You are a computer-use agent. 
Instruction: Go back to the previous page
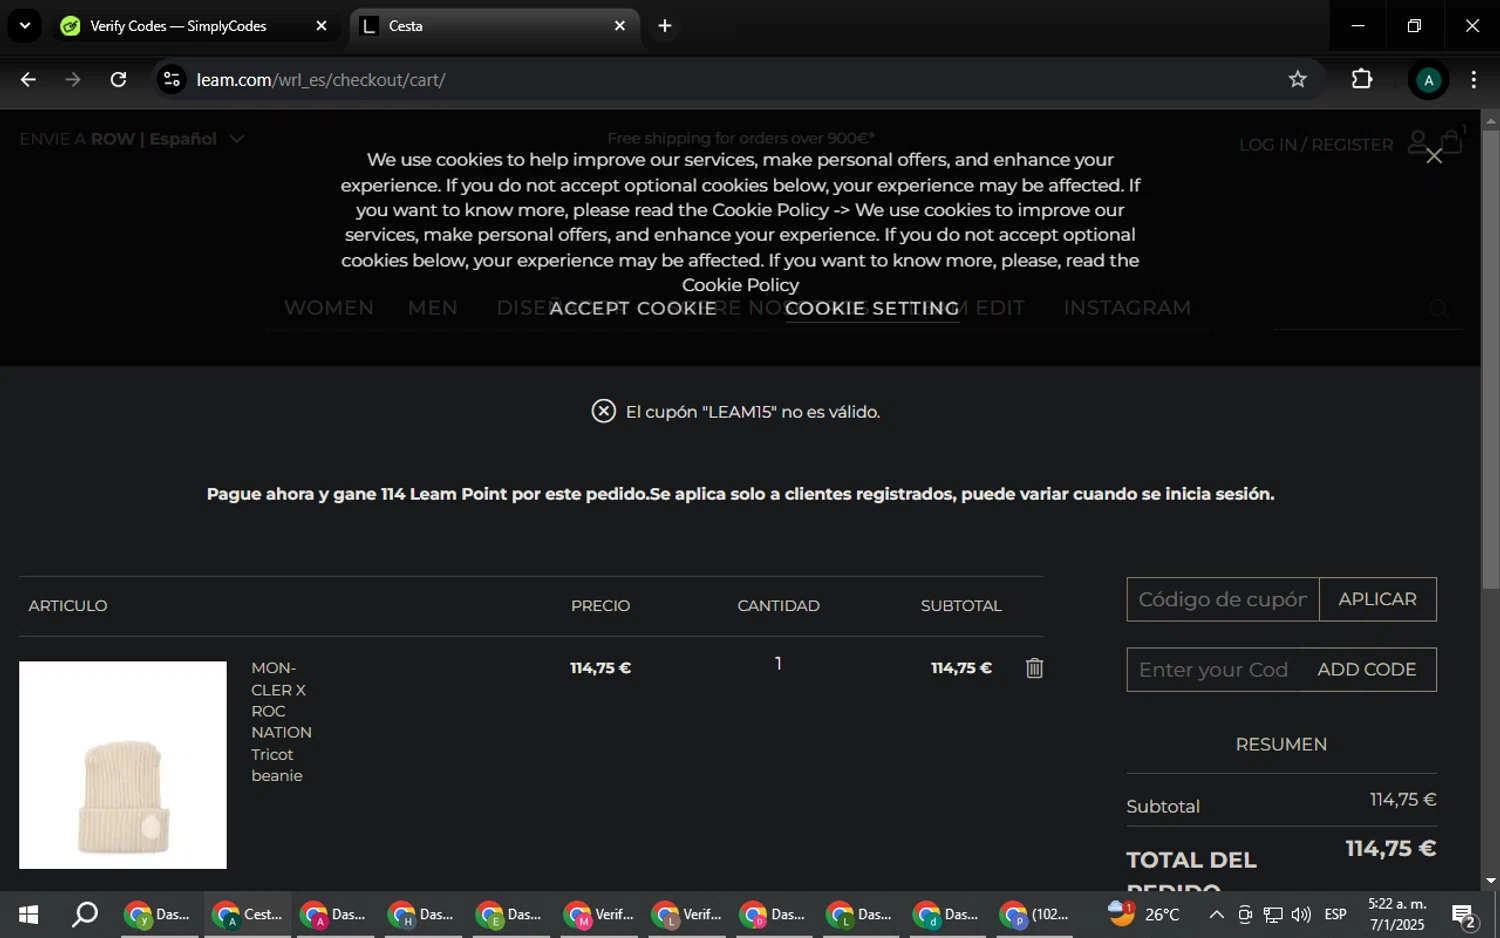tap(28, 80)
